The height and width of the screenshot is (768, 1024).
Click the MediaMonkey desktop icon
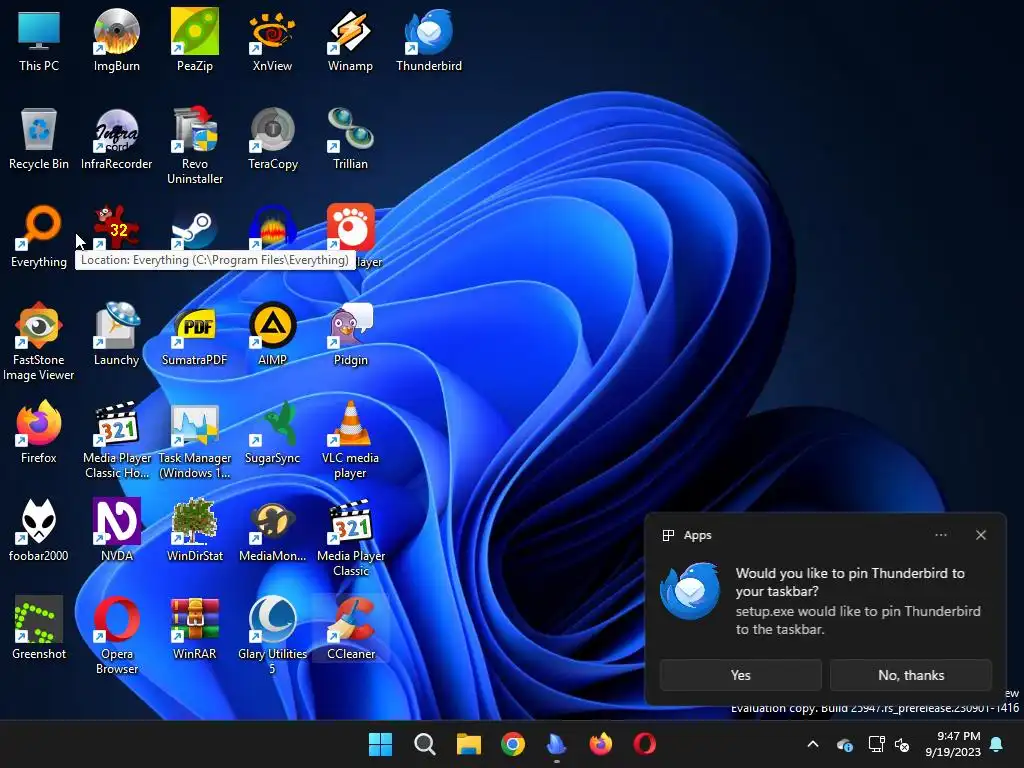pos(272,530)
